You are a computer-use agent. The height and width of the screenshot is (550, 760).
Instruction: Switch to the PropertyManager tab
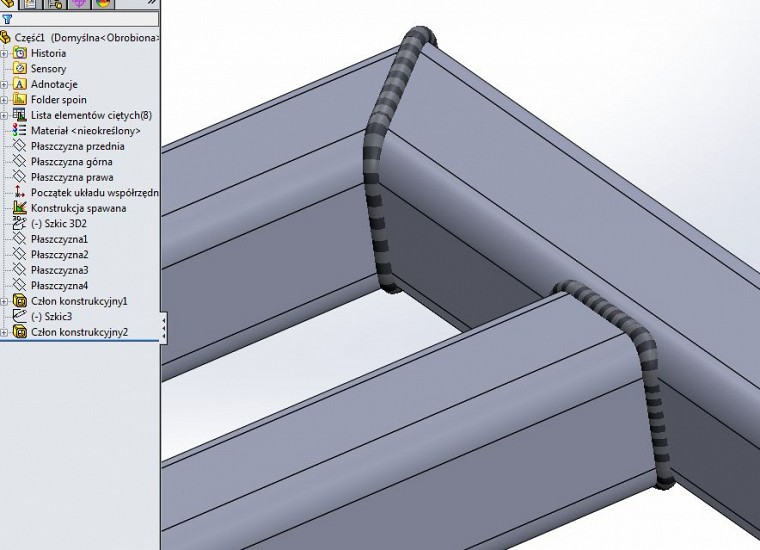[31, 4]
